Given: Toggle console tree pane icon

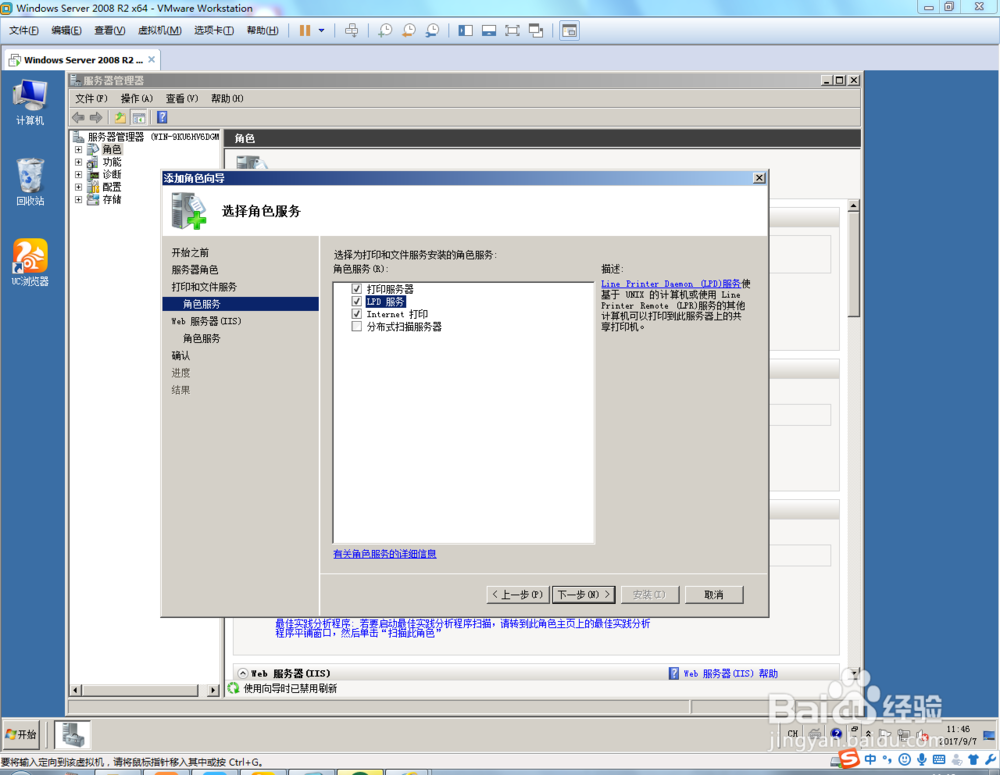Looking at the screenshot, I should 138,117.
